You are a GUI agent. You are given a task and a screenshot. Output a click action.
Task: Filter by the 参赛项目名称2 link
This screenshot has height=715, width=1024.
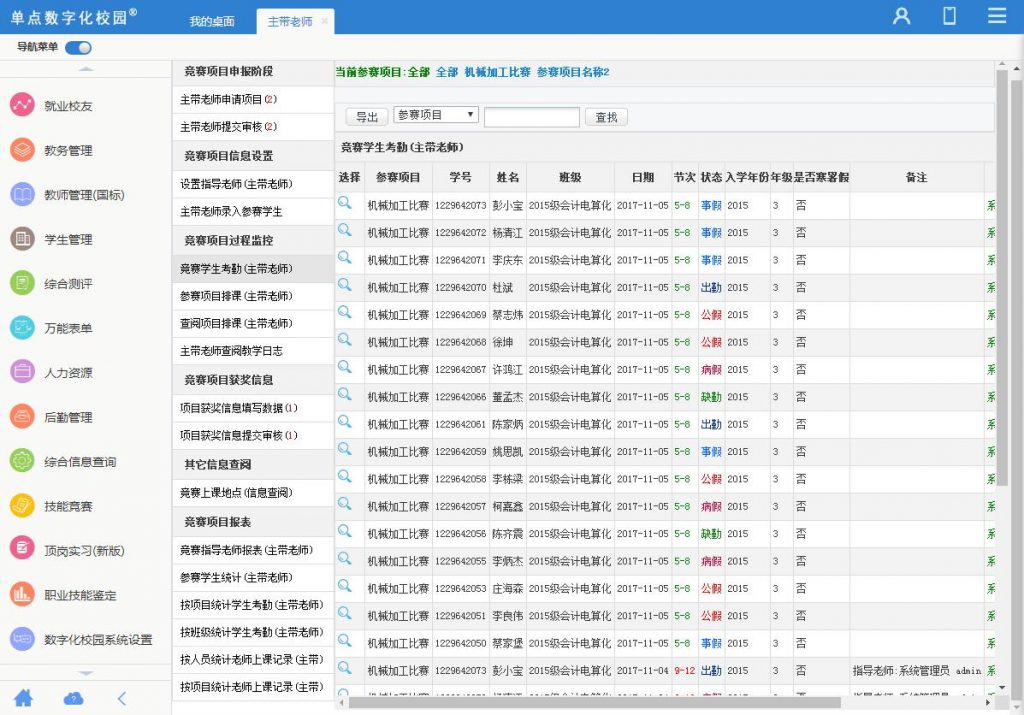(x=573, y=72)
